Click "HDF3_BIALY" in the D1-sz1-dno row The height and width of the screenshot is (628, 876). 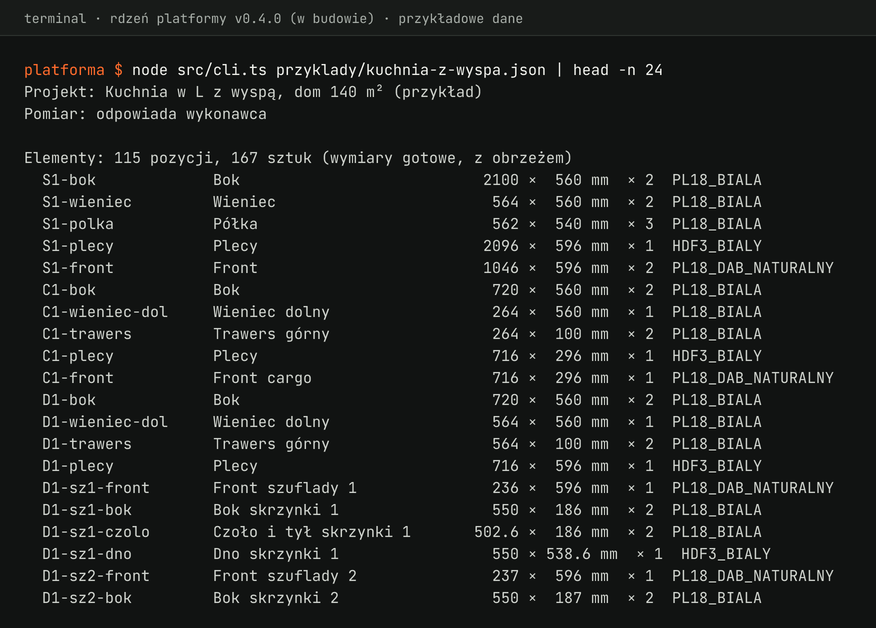click(x=726, y=554)
